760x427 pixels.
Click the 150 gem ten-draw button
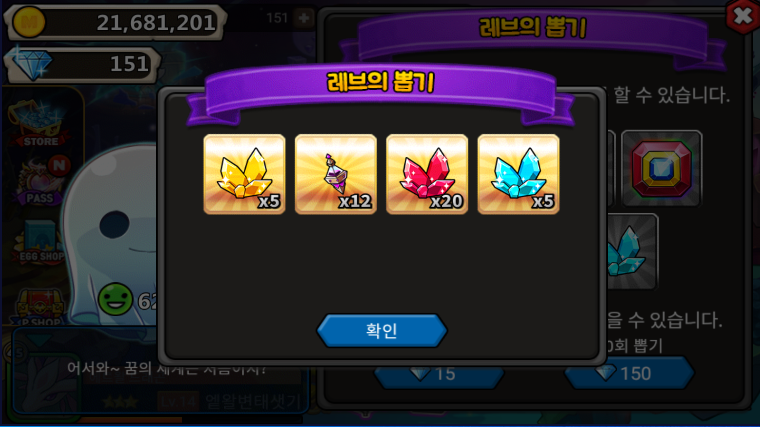point(629,373)
